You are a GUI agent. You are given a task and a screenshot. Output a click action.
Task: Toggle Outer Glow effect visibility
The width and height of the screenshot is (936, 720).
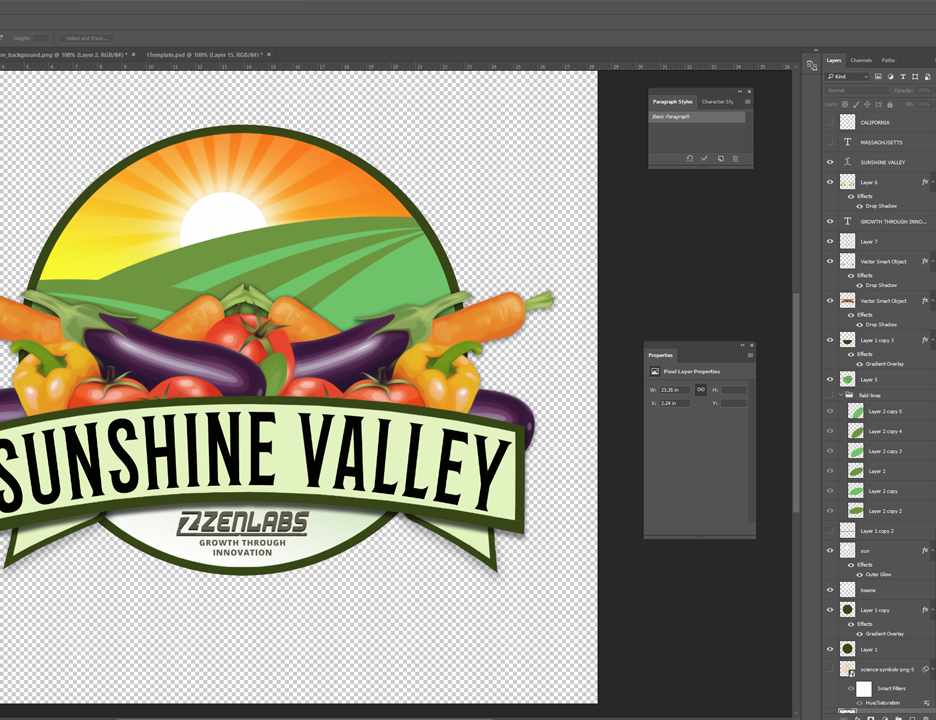tap(860, 574)
